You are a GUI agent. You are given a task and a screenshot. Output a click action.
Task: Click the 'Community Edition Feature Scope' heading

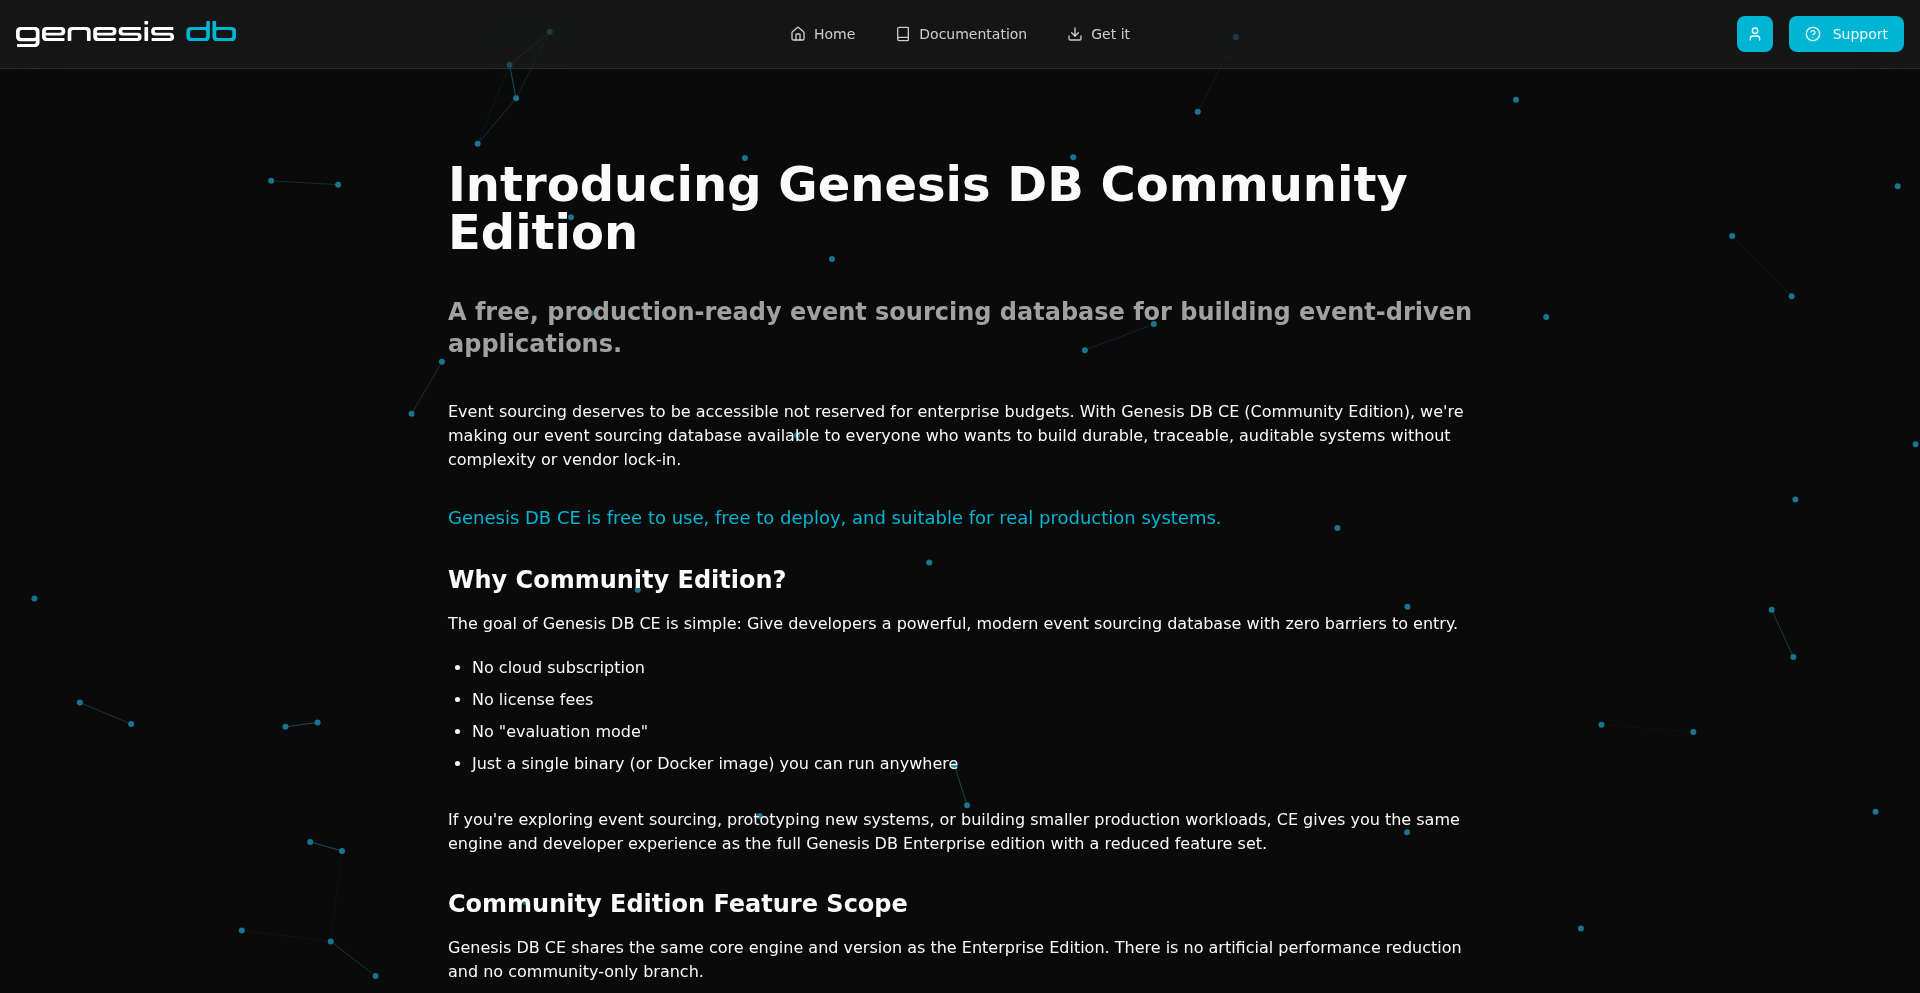click(677, 903)
